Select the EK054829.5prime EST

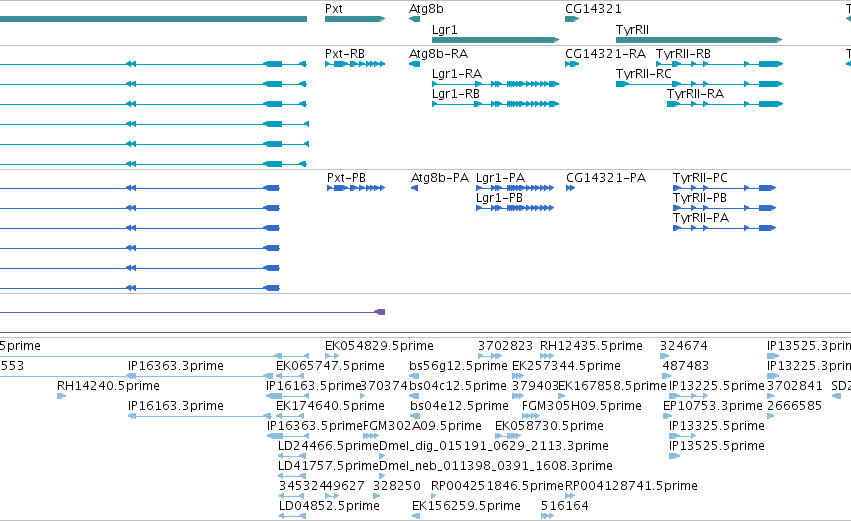pyautogui.click(x=379, y=346)
